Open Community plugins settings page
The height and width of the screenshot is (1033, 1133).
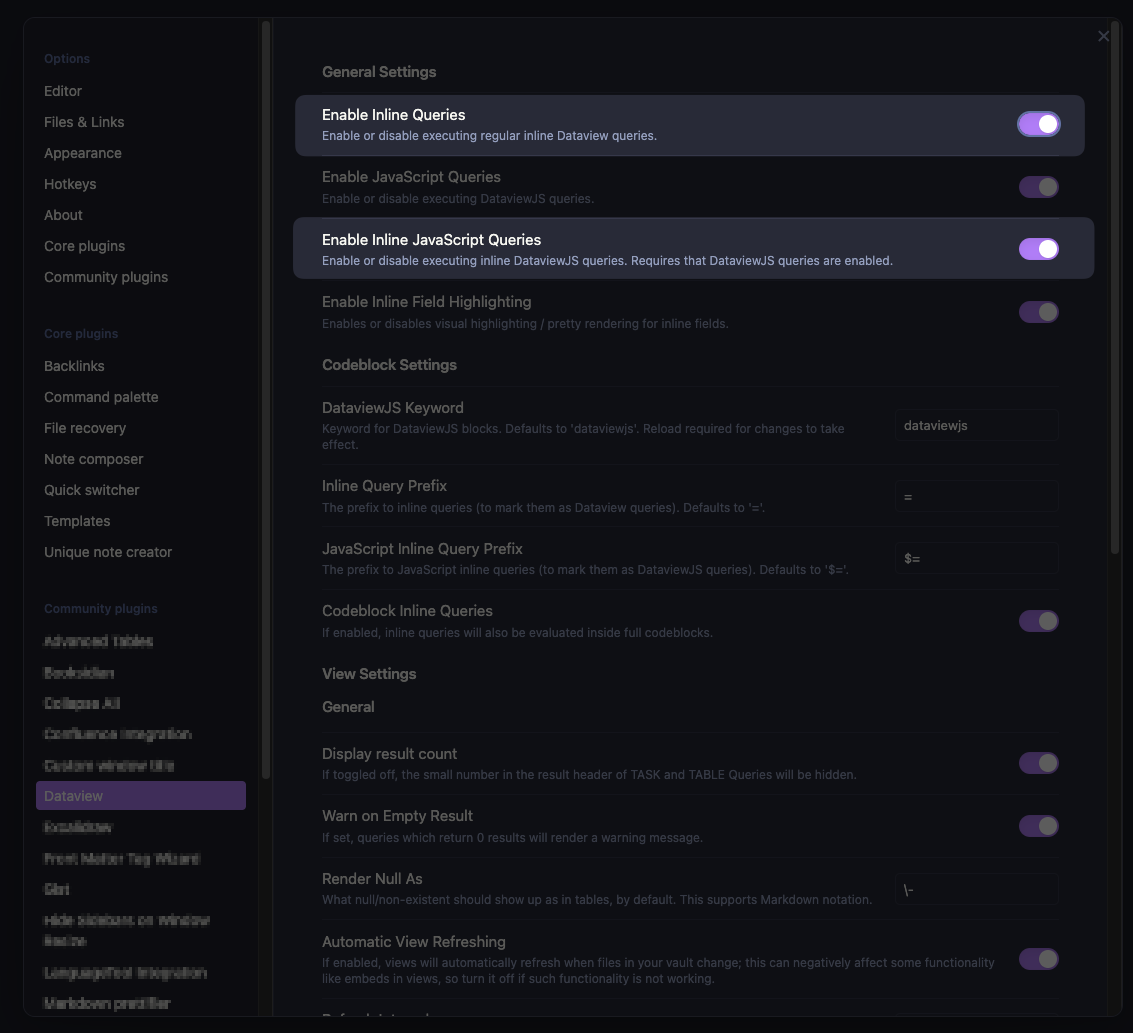(106, 277)
